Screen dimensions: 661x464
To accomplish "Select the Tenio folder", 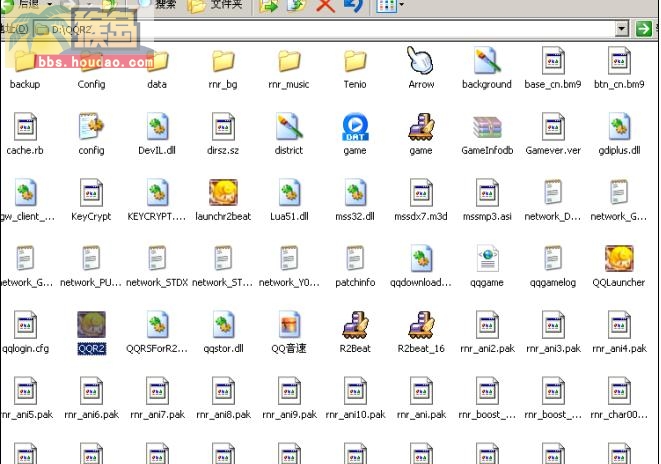I will tap(355, 70).
